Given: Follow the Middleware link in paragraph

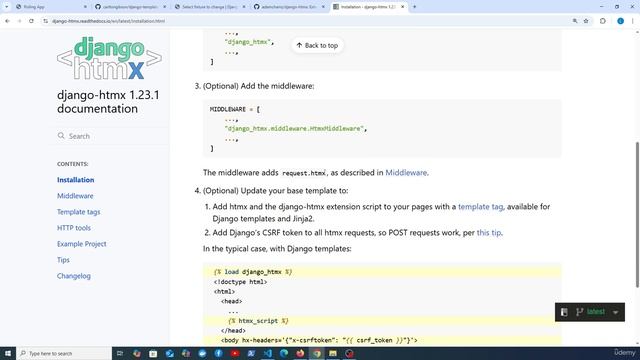Looking at the screenshot, I should tap(406, 173).
